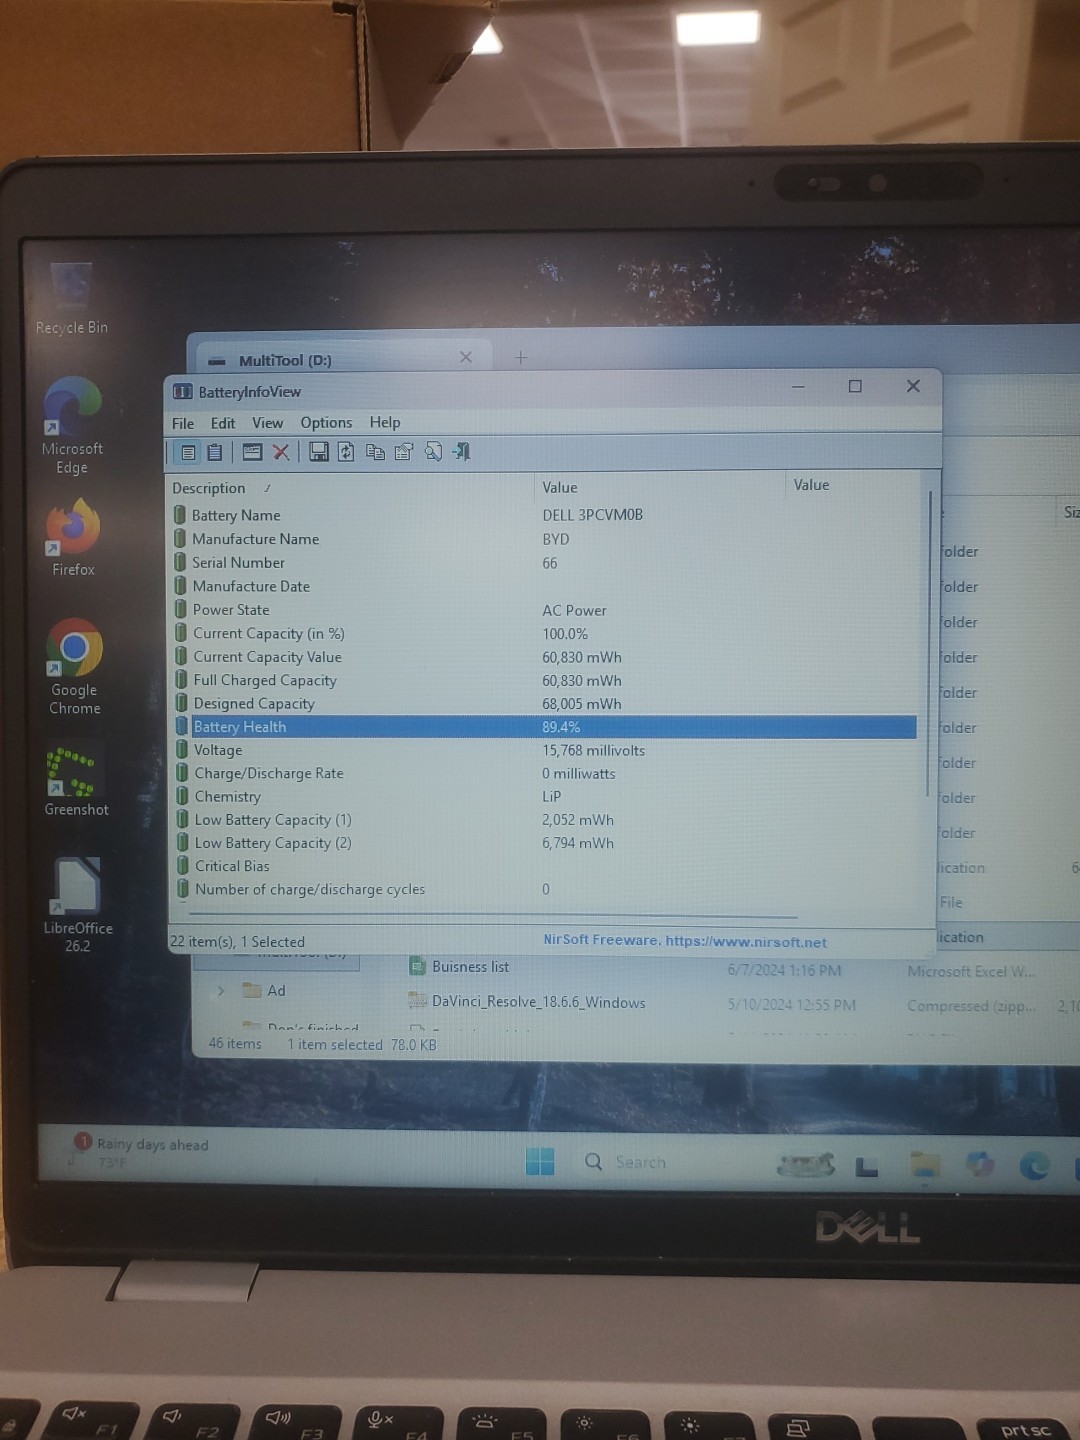Open the LibreOffice 26.2 desktop shortcut
This screenshot has width=1080, height=1440.
[x=78, y=903]
